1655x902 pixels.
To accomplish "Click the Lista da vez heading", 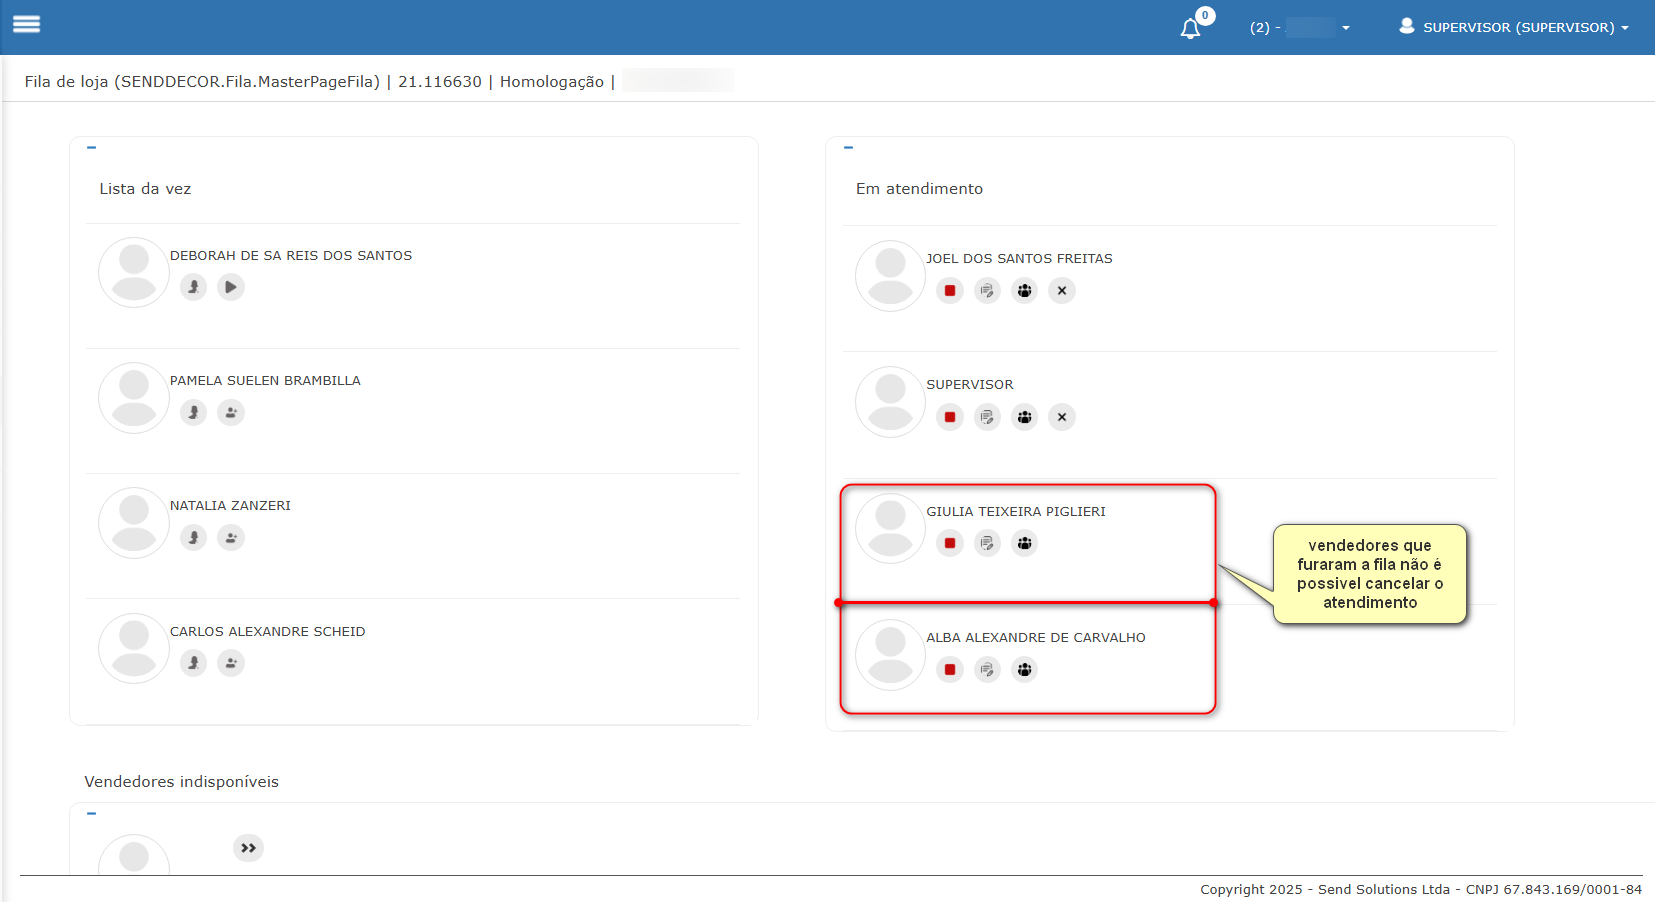I will coord(145,189).
